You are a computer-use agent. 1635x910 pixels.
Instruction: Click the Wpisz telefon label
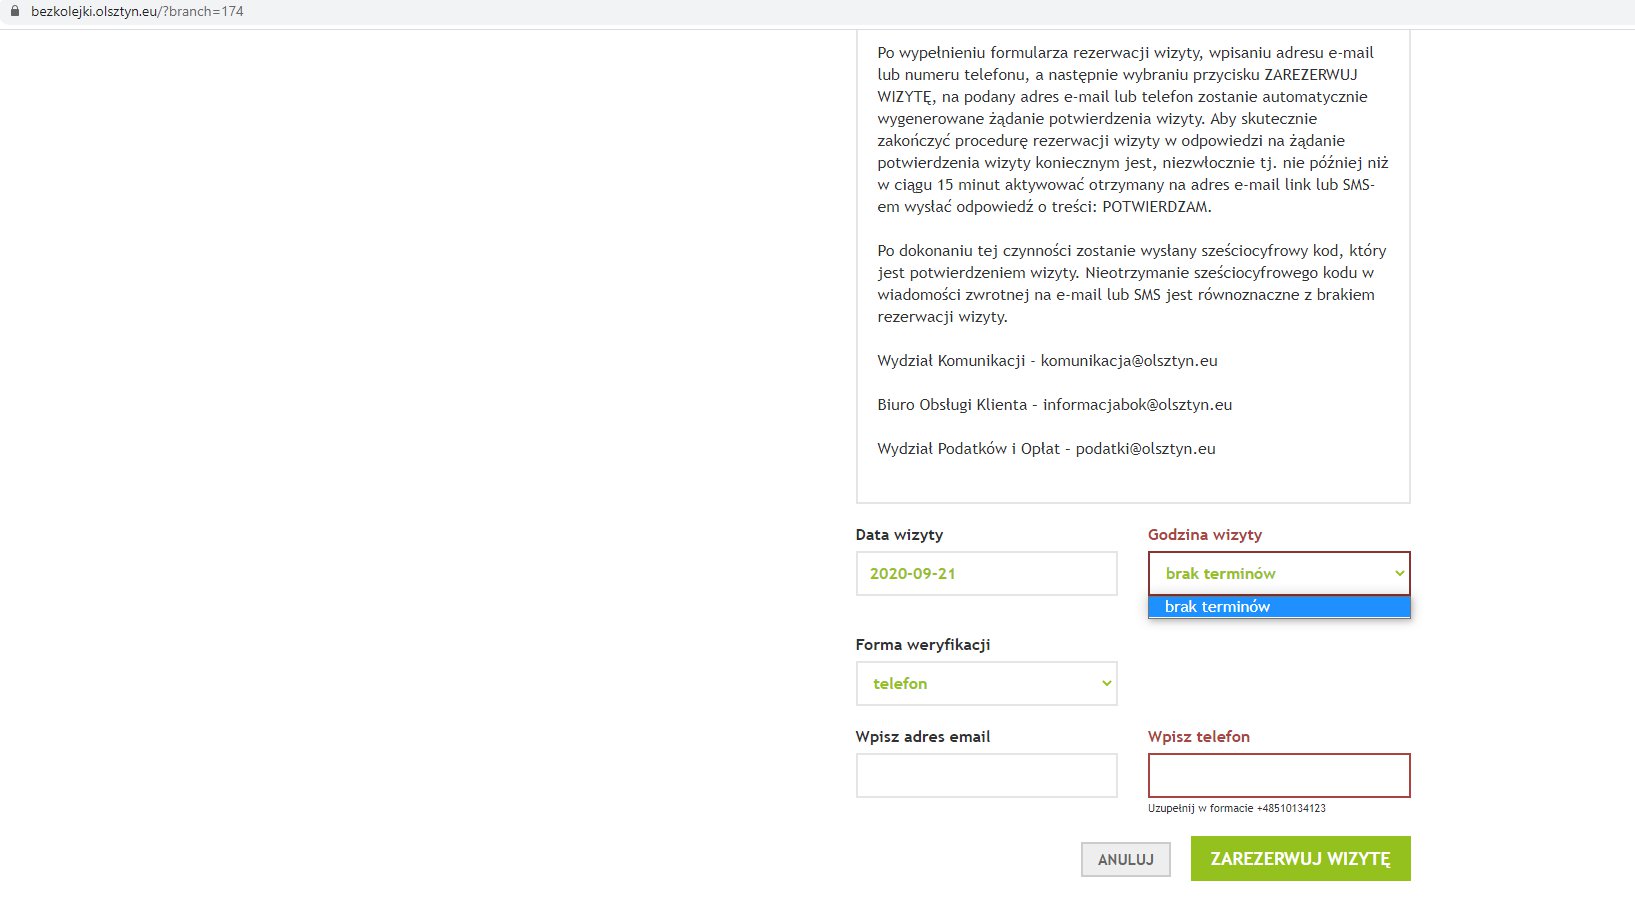point(1198,737)
